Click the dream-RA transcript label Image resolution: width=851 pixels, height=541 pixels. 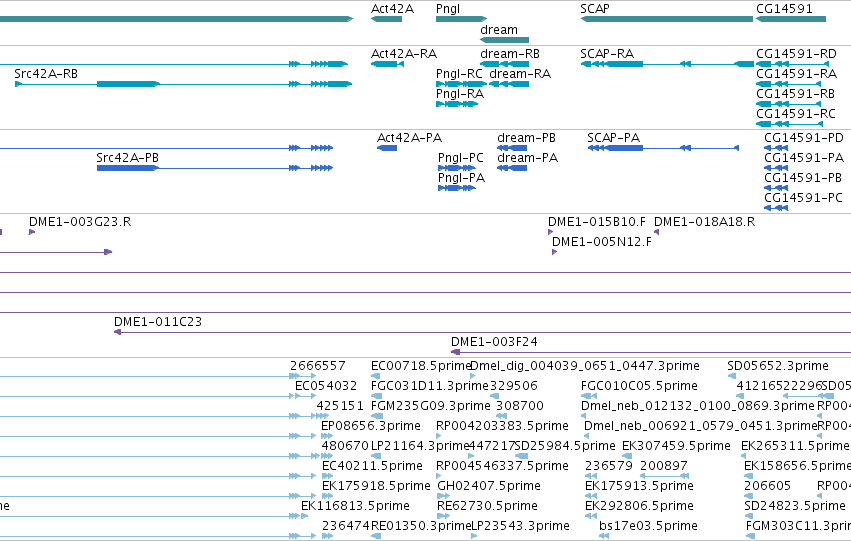(520, 74)
